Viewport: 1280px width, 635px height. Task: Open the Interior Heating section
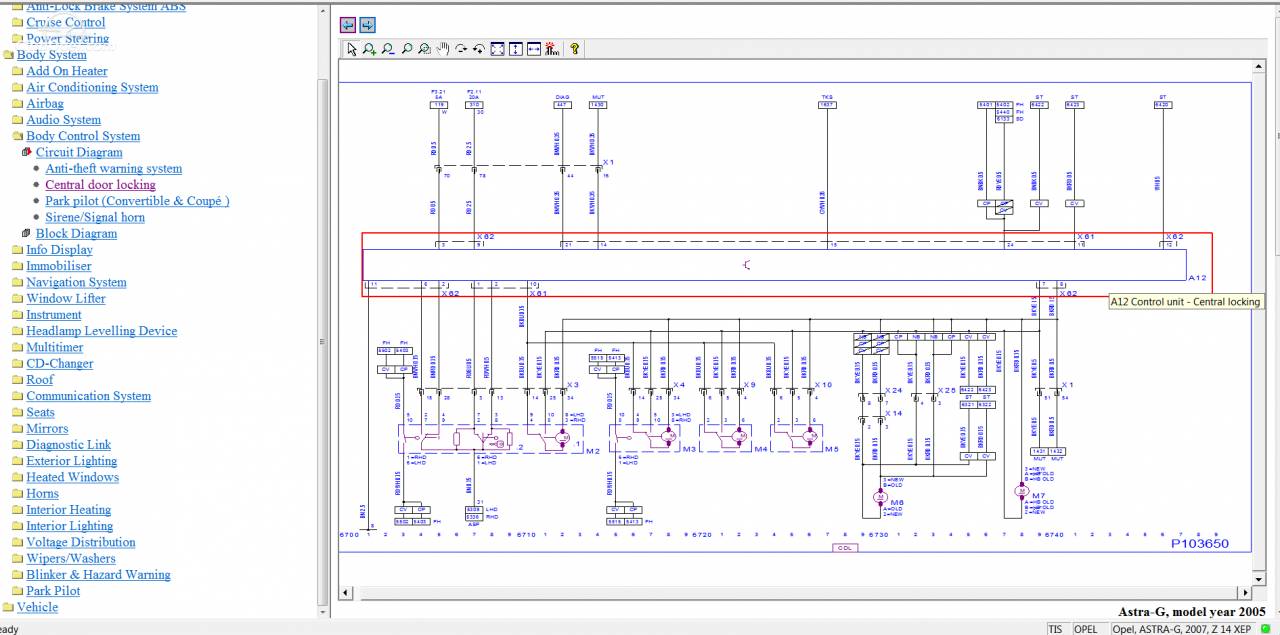69,510
